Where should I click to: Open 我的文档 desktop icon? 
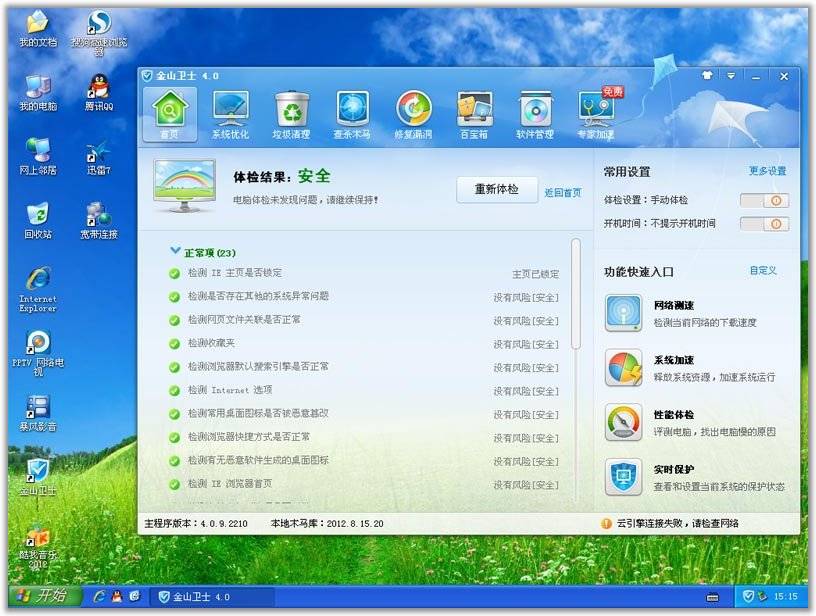click(x=38, y=30)
